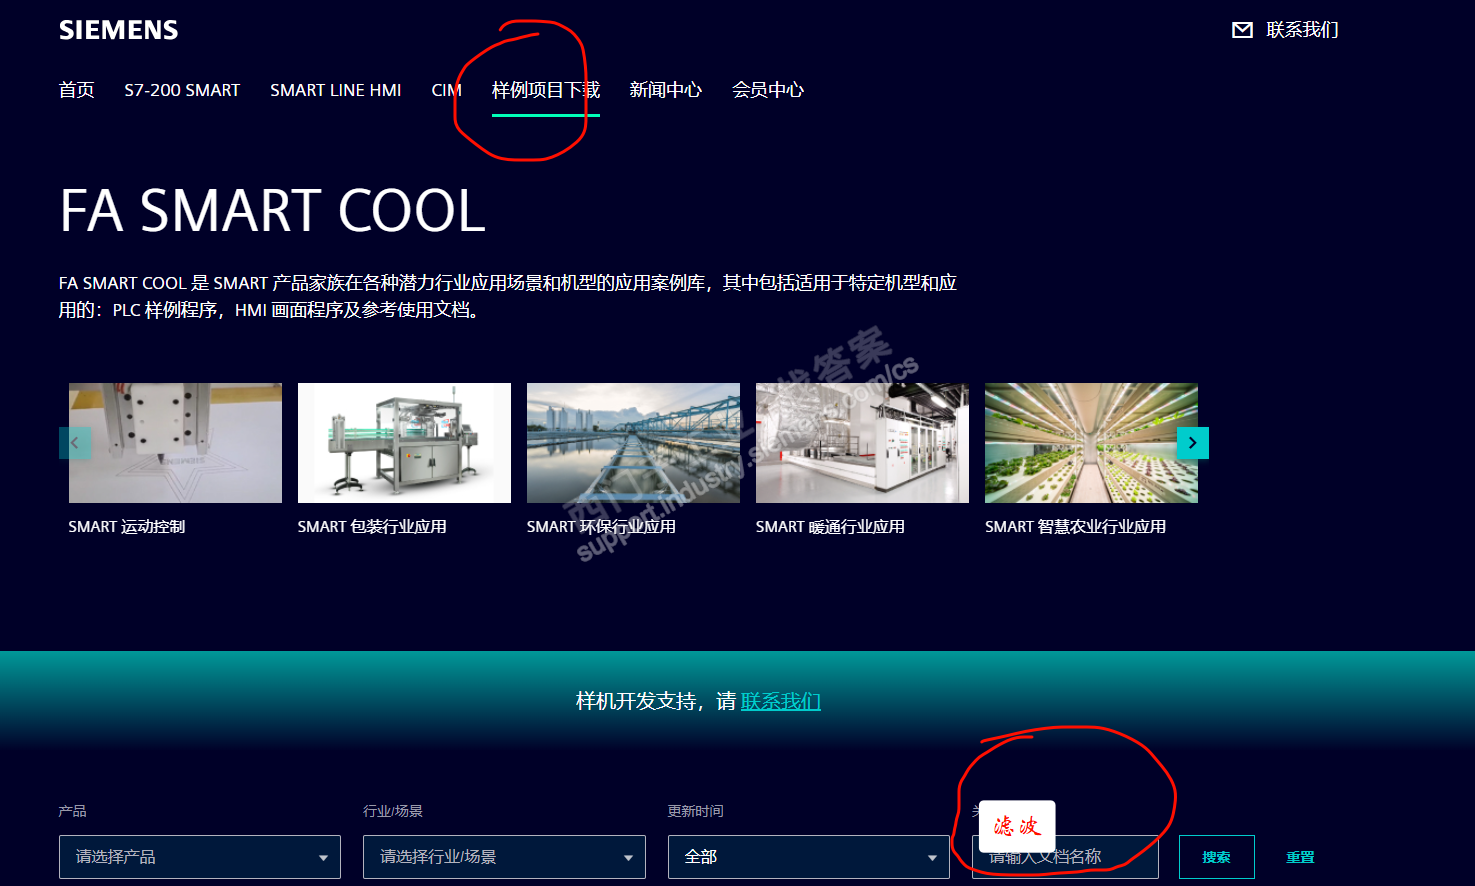Open the SMART 智慧农业行业应用 thumbnail image
The height and width of the screenshot is (886, 1475).
(x=1091, y=443)
